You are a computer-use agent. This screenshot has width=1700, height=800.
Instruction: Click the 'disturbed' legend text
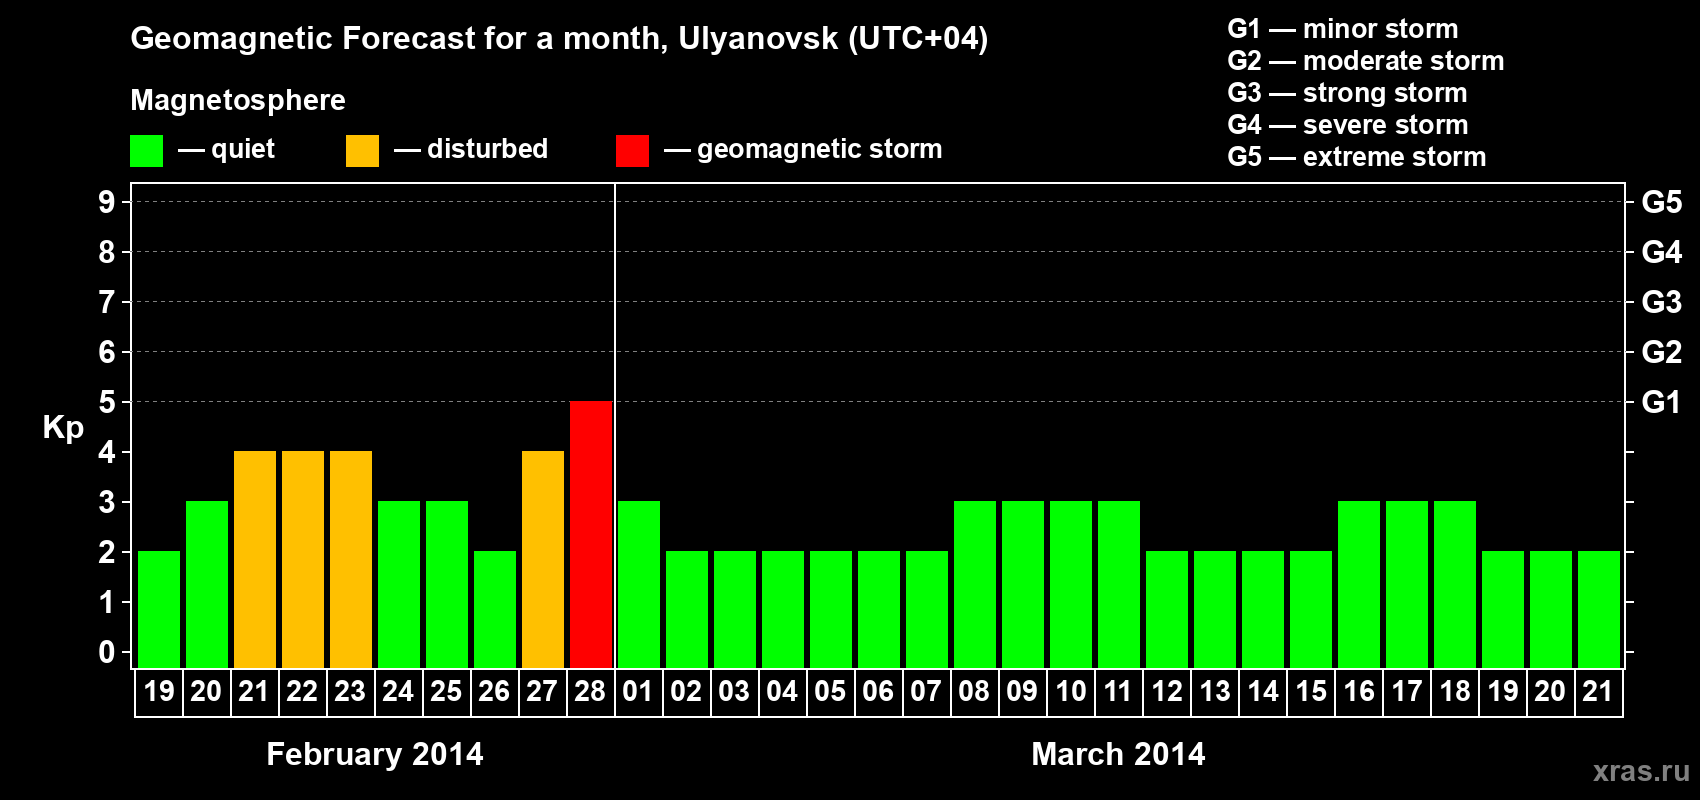[x=488, y=149]
